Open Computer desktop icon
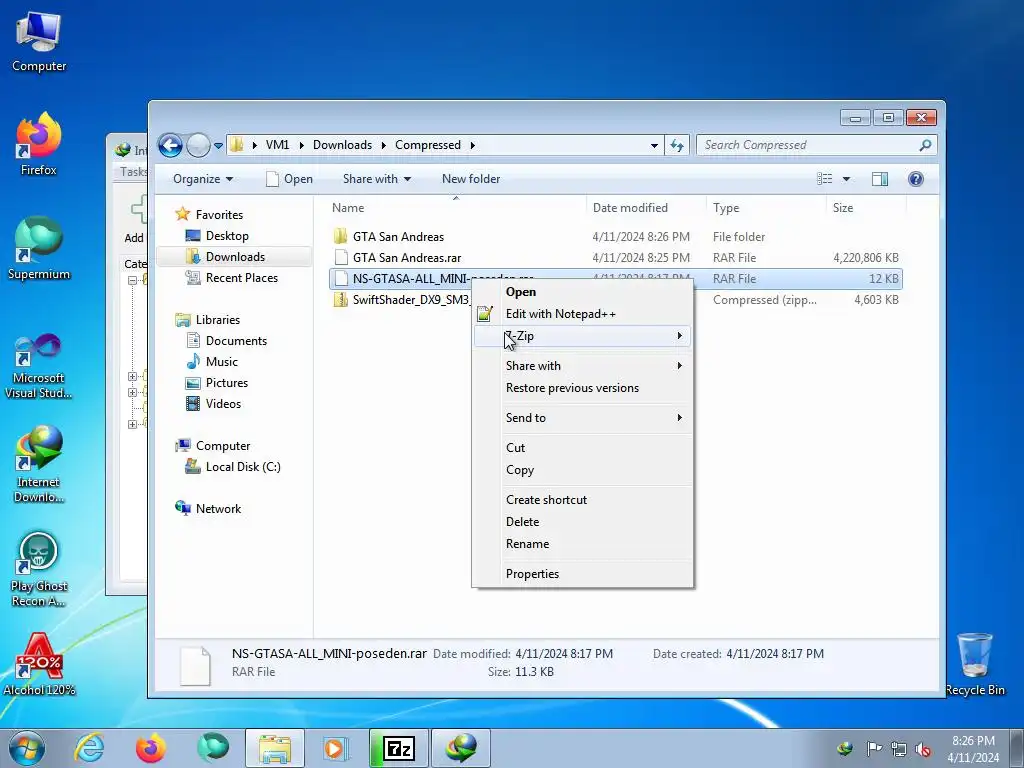 pos(39,40)
